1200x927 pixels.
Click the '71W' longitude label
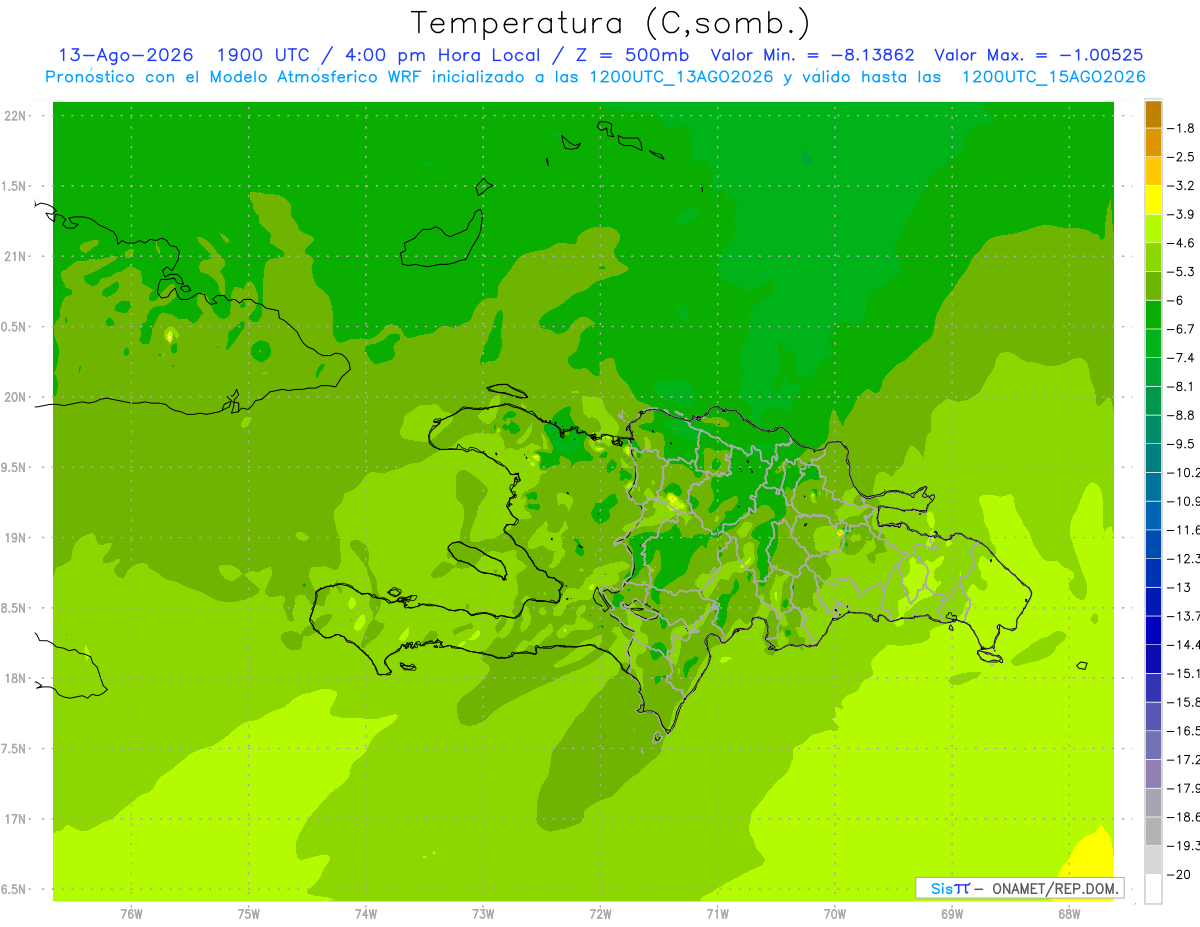tap(717, 914)
